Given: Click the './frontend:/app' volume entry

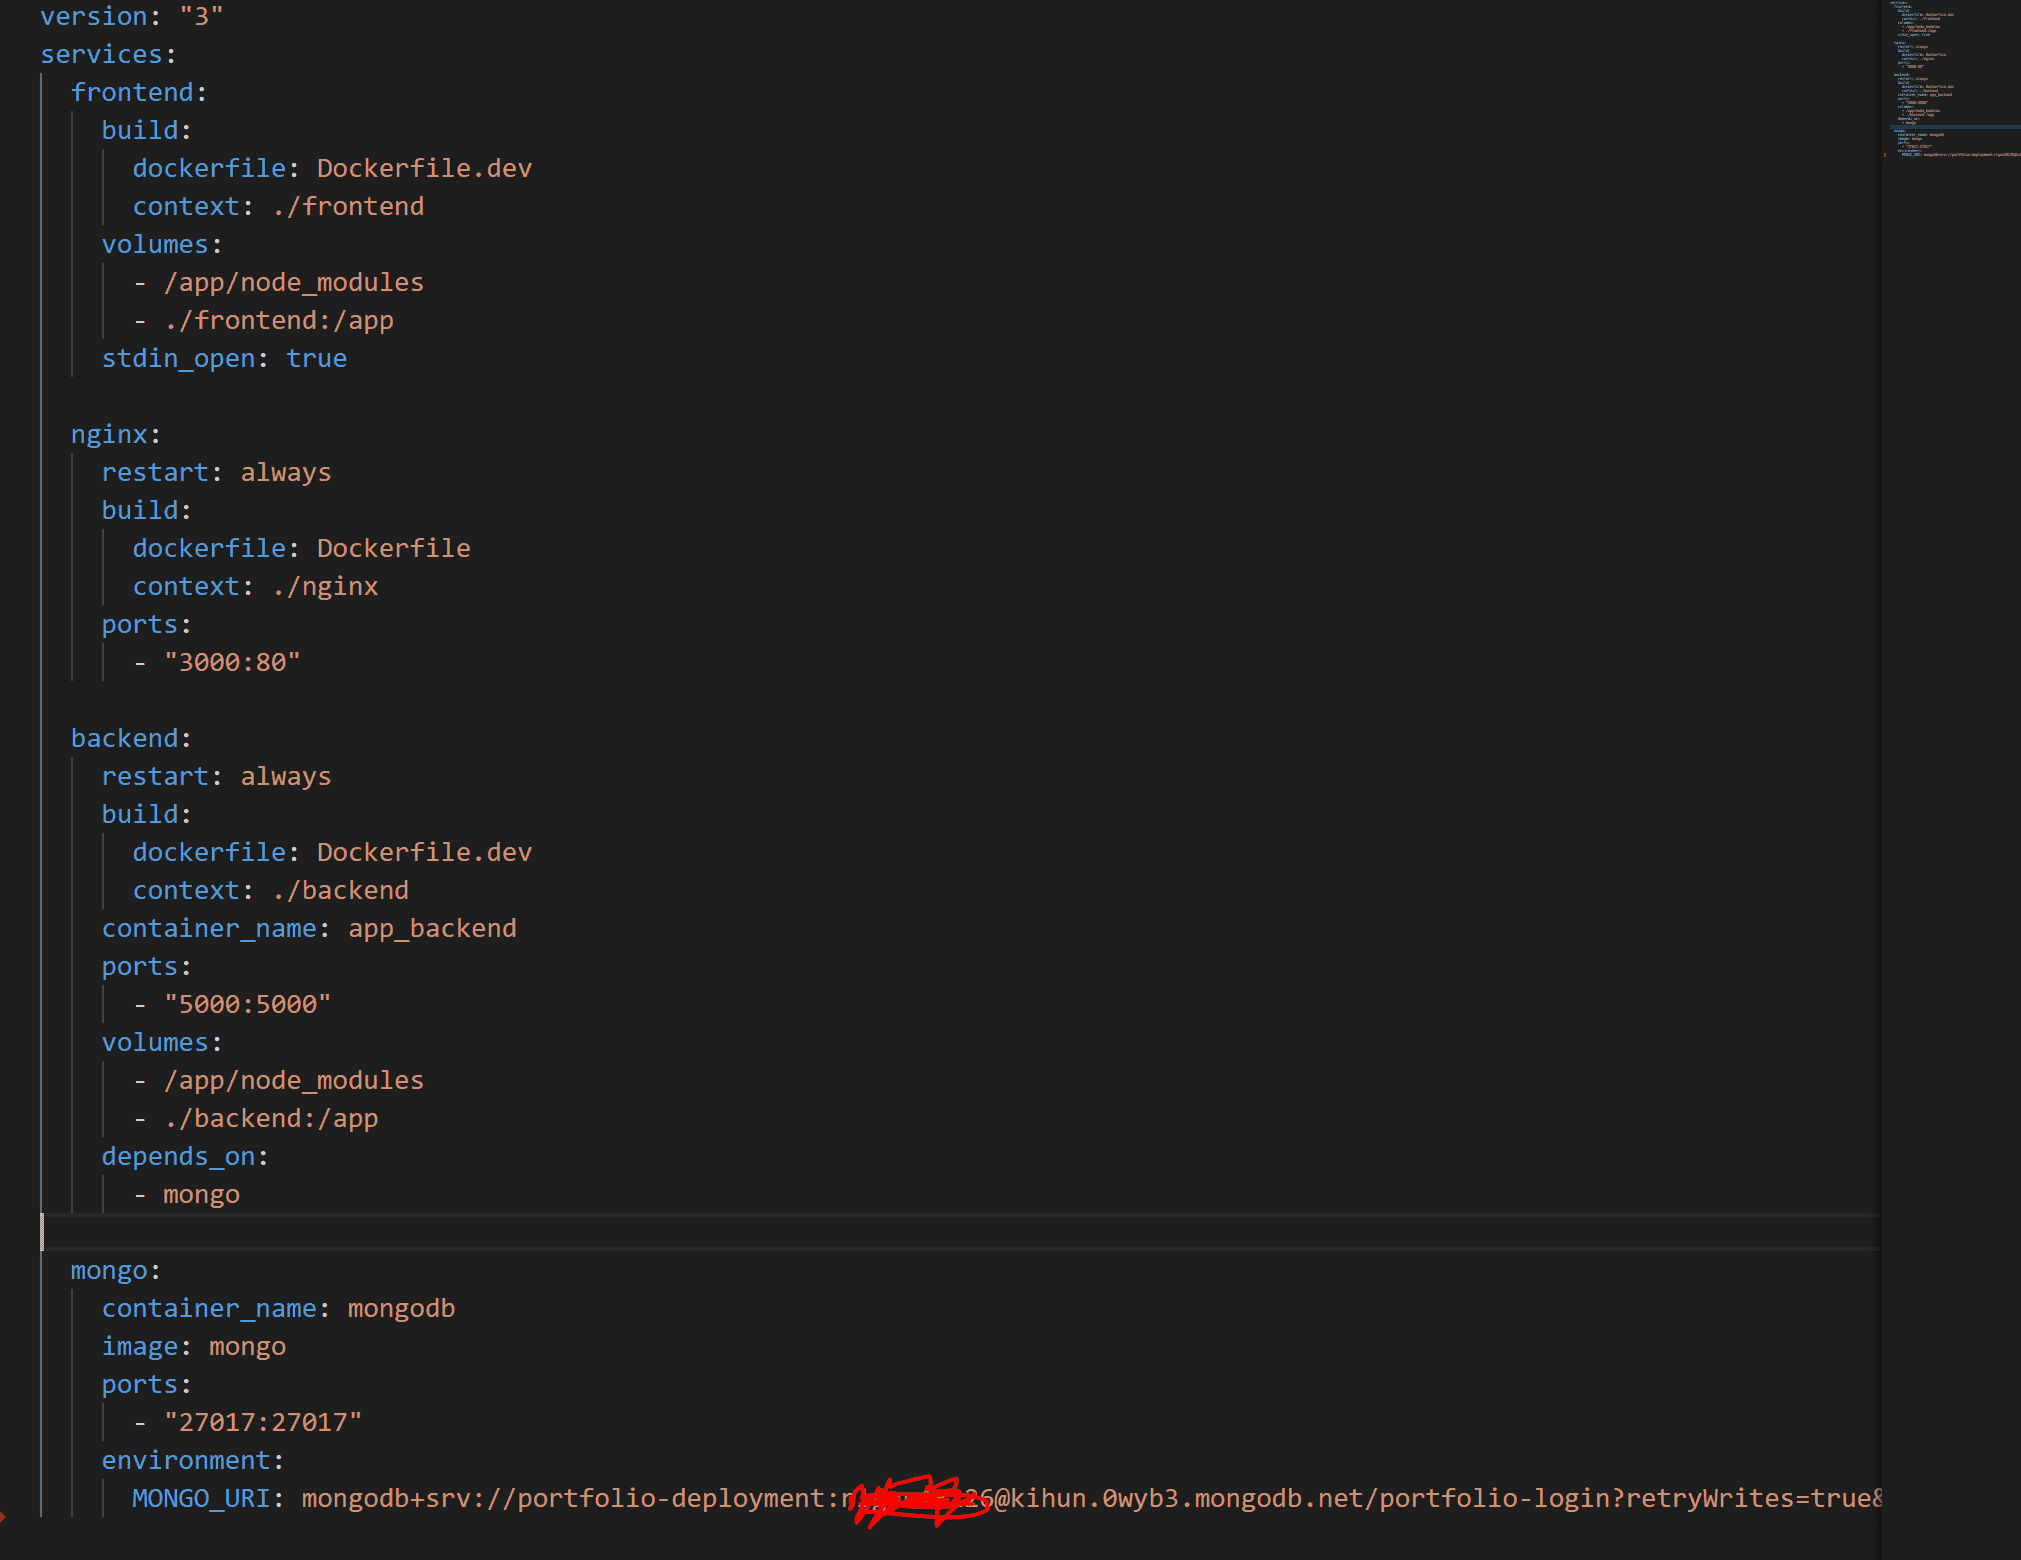Looking at the screenshot, I should 279,320.
